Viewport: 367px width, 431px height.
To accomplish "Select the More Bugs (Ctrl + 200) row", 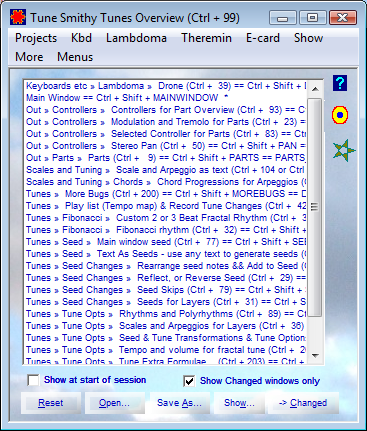I will tap(166, 194).
